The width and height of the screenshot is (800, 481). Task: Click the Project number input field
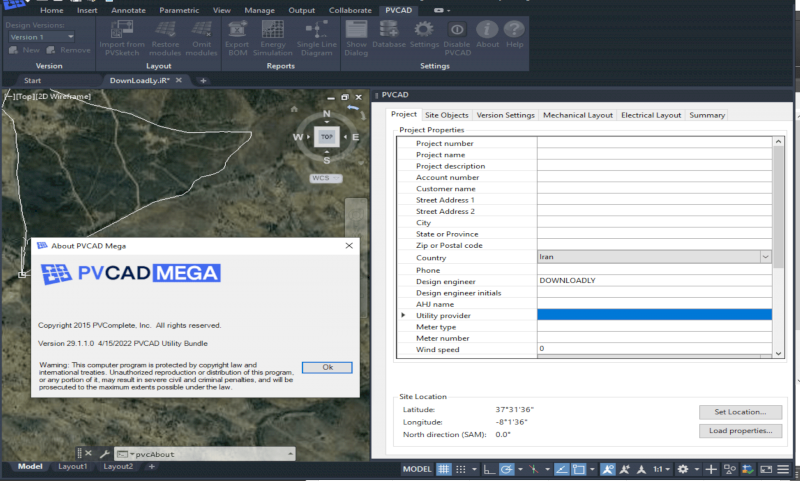pyautogui.click(x=654, y=143)
